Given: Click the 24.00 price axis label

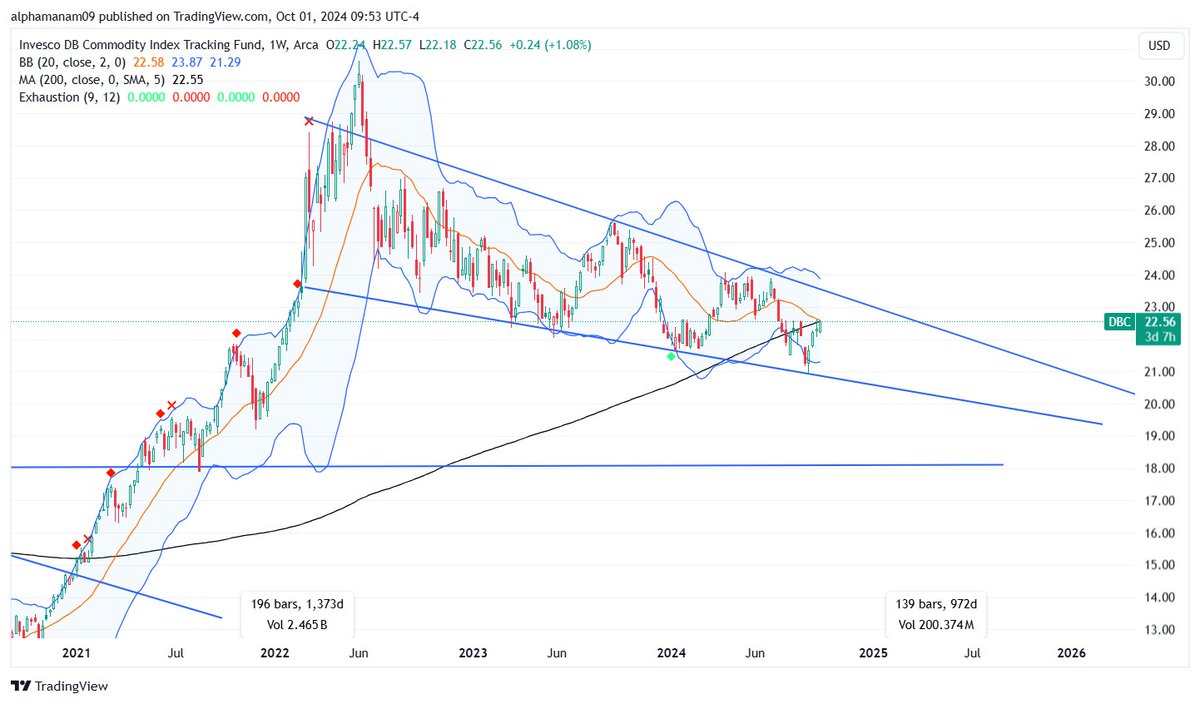Looking at the screenshot, I should [x=1159, y=275].
